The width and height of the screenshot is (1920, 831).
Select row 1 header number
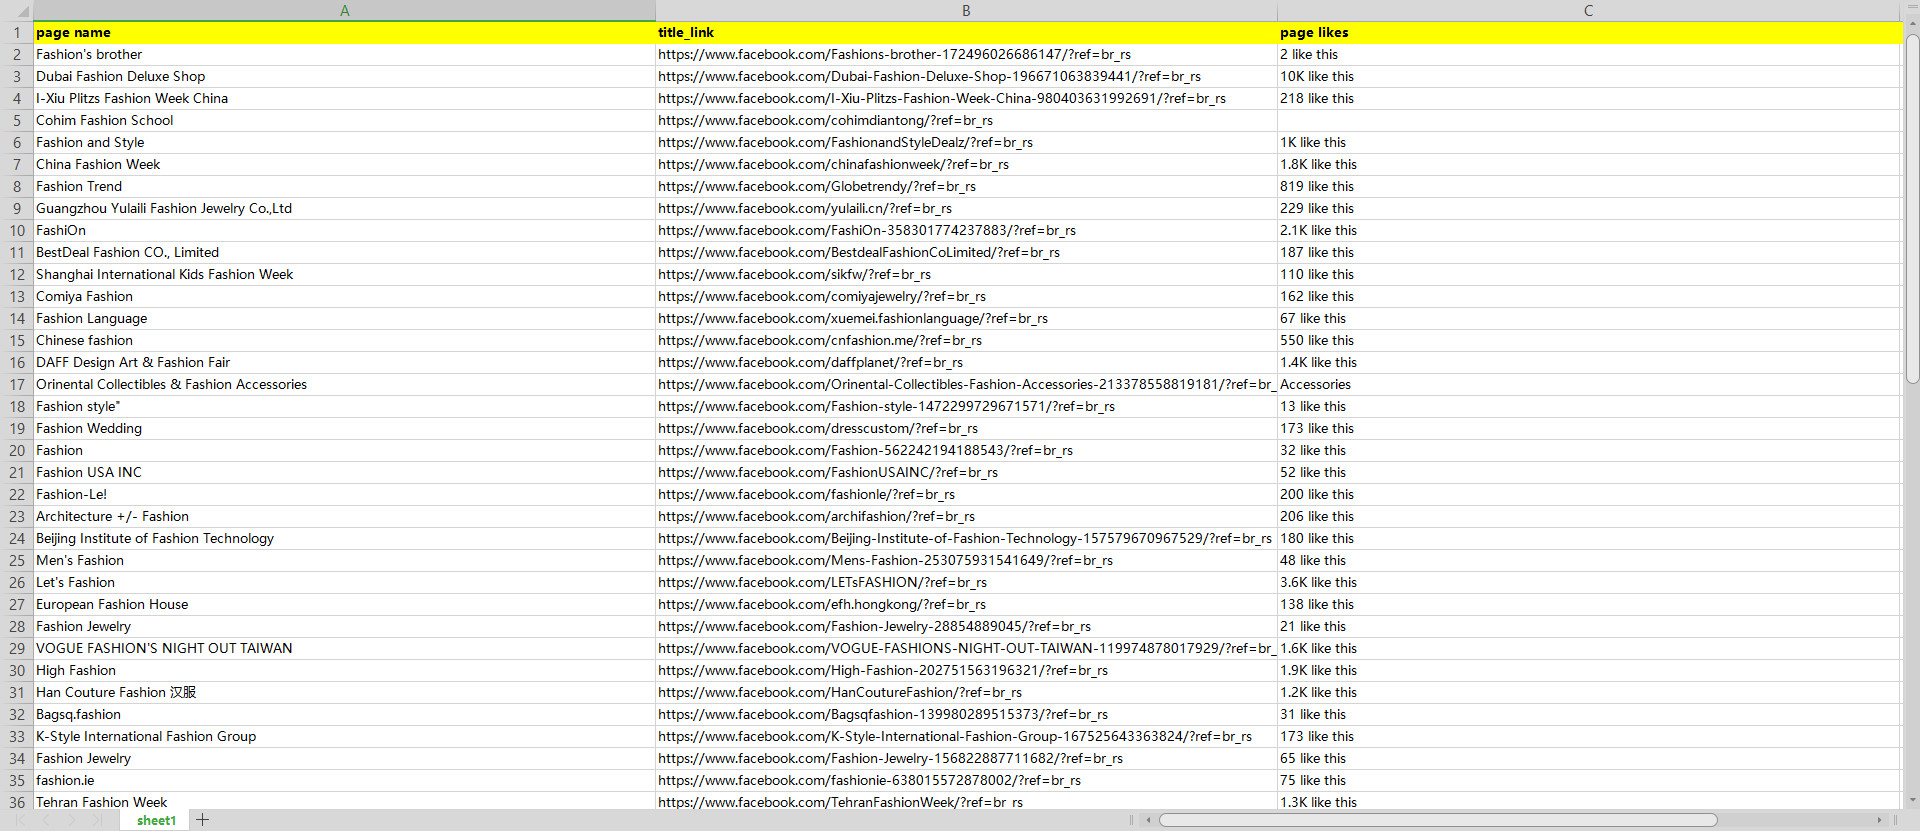(17, 33)
